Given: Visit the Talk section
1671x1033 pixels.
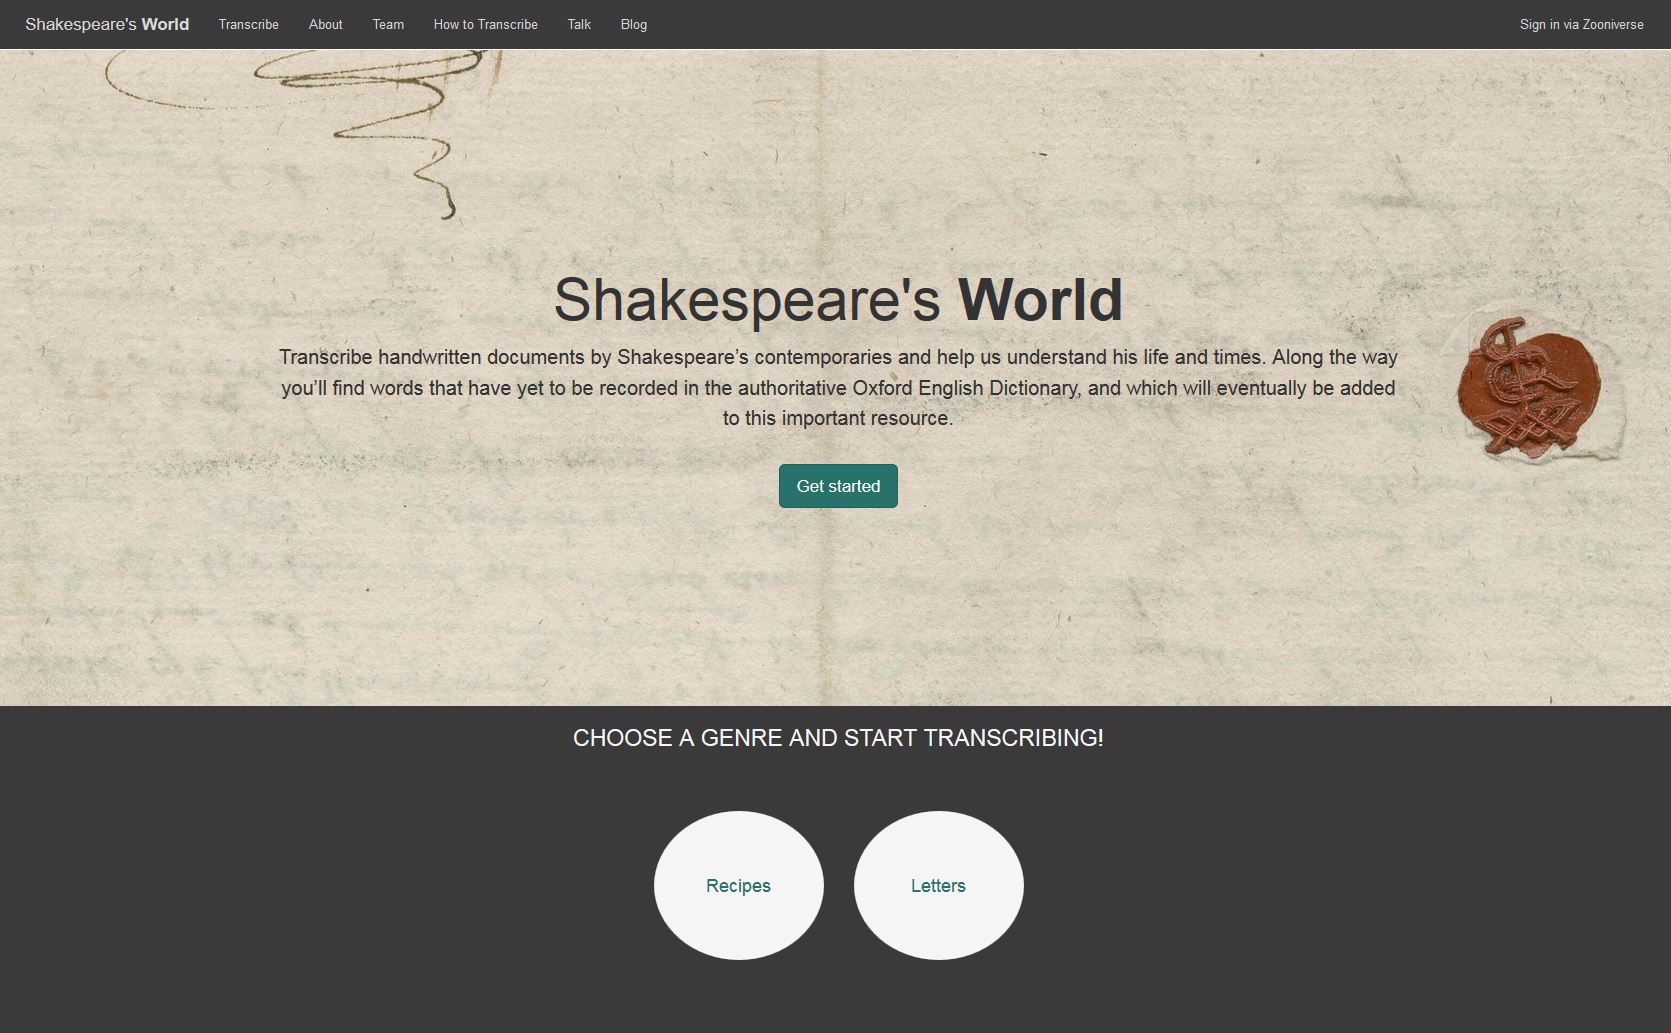Looking at the screenshot, I should [579, 24].
